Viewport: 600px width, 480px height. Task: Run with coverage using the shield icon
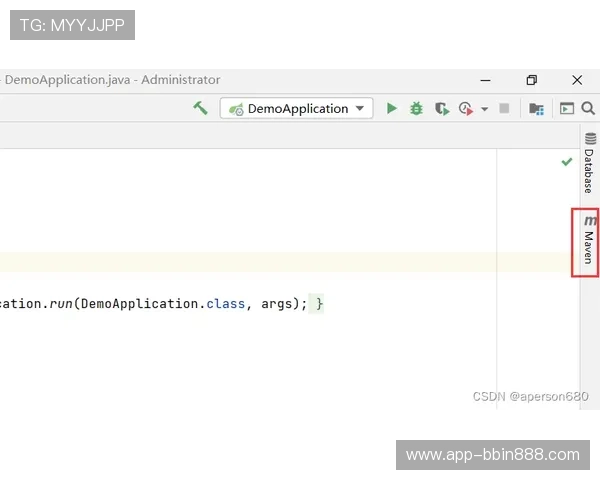(441, 108)
